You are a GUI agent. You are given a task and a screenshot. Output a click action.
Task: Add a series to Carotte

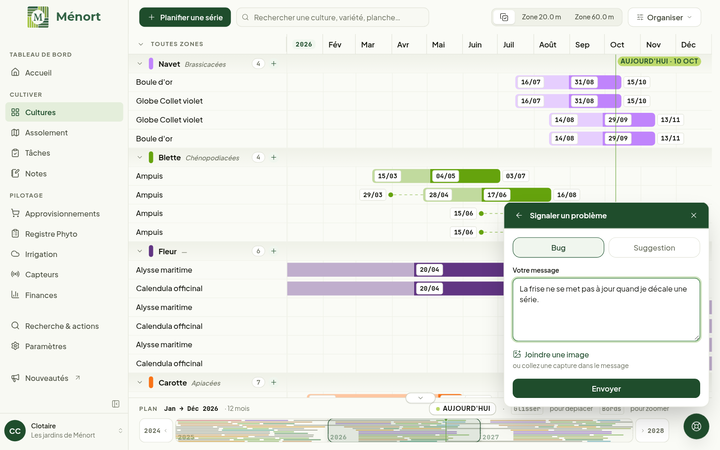(x=274, y=382)
